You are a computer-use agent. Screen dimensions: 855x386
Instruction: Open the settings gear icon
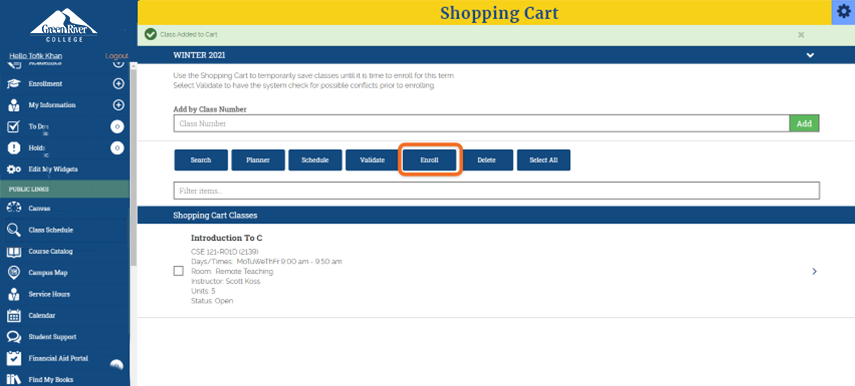point(843,13)
